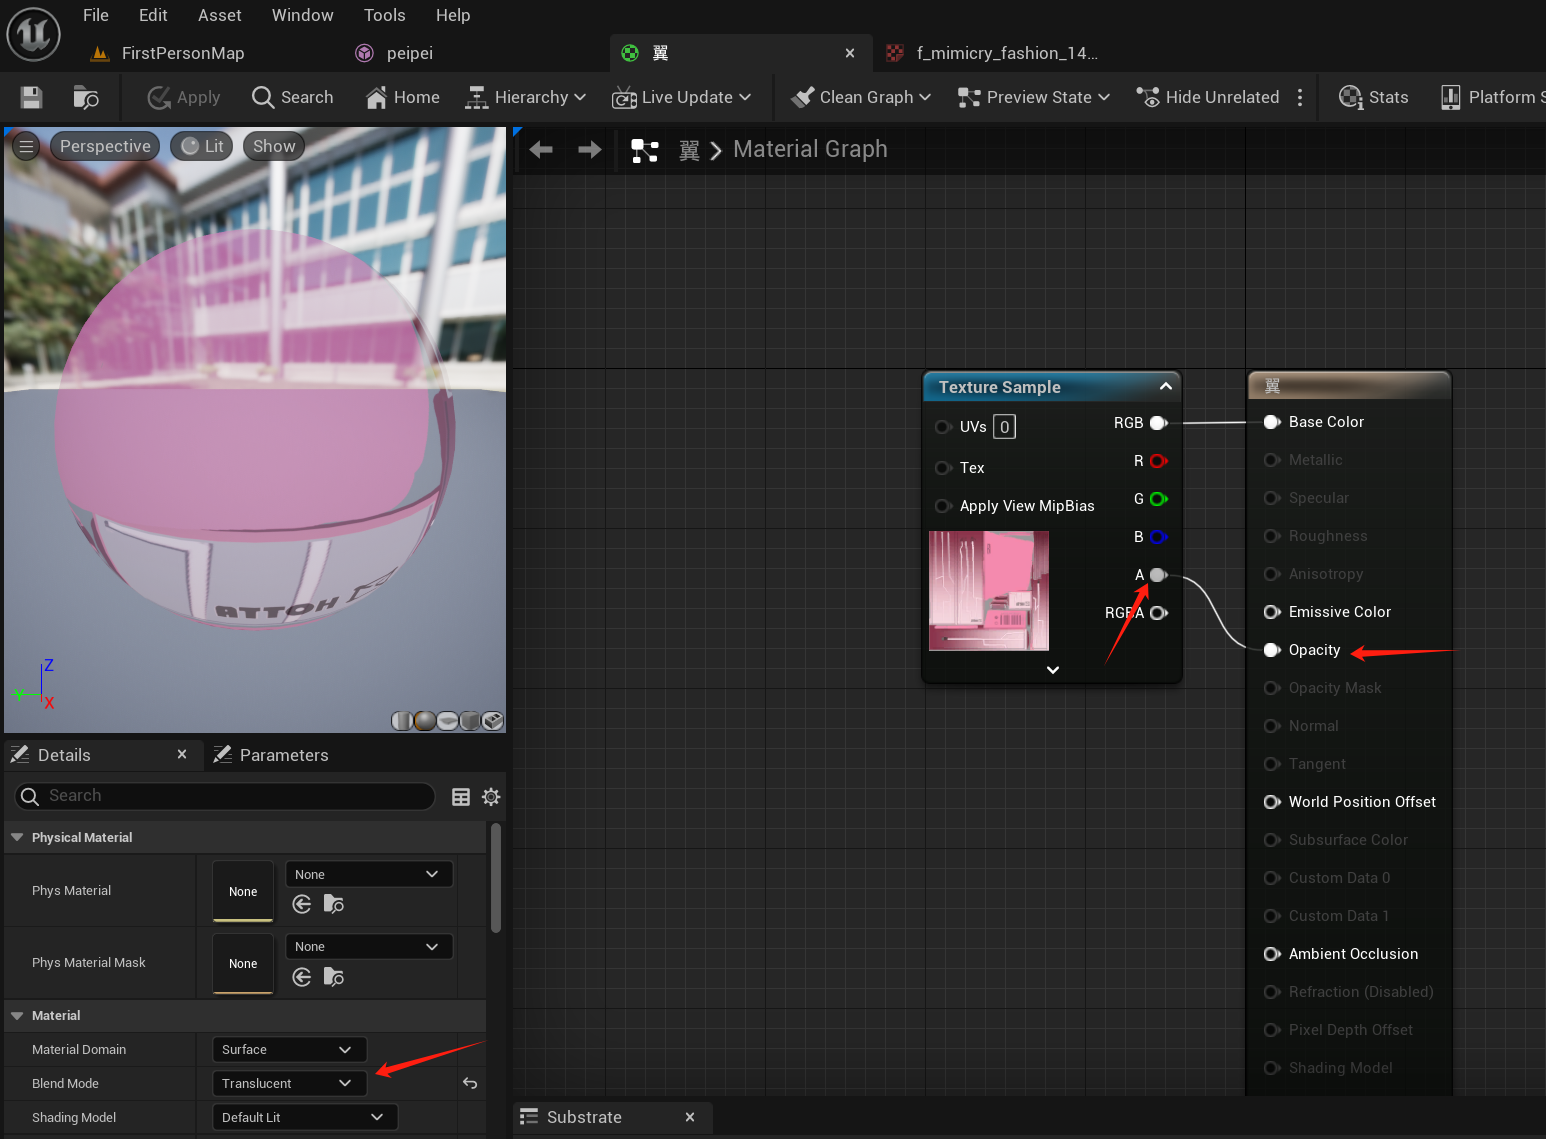Screen dimensions: 1546x1139
Task: Browse to asset in Content Browser icon
Action: [x=86, y=97]
